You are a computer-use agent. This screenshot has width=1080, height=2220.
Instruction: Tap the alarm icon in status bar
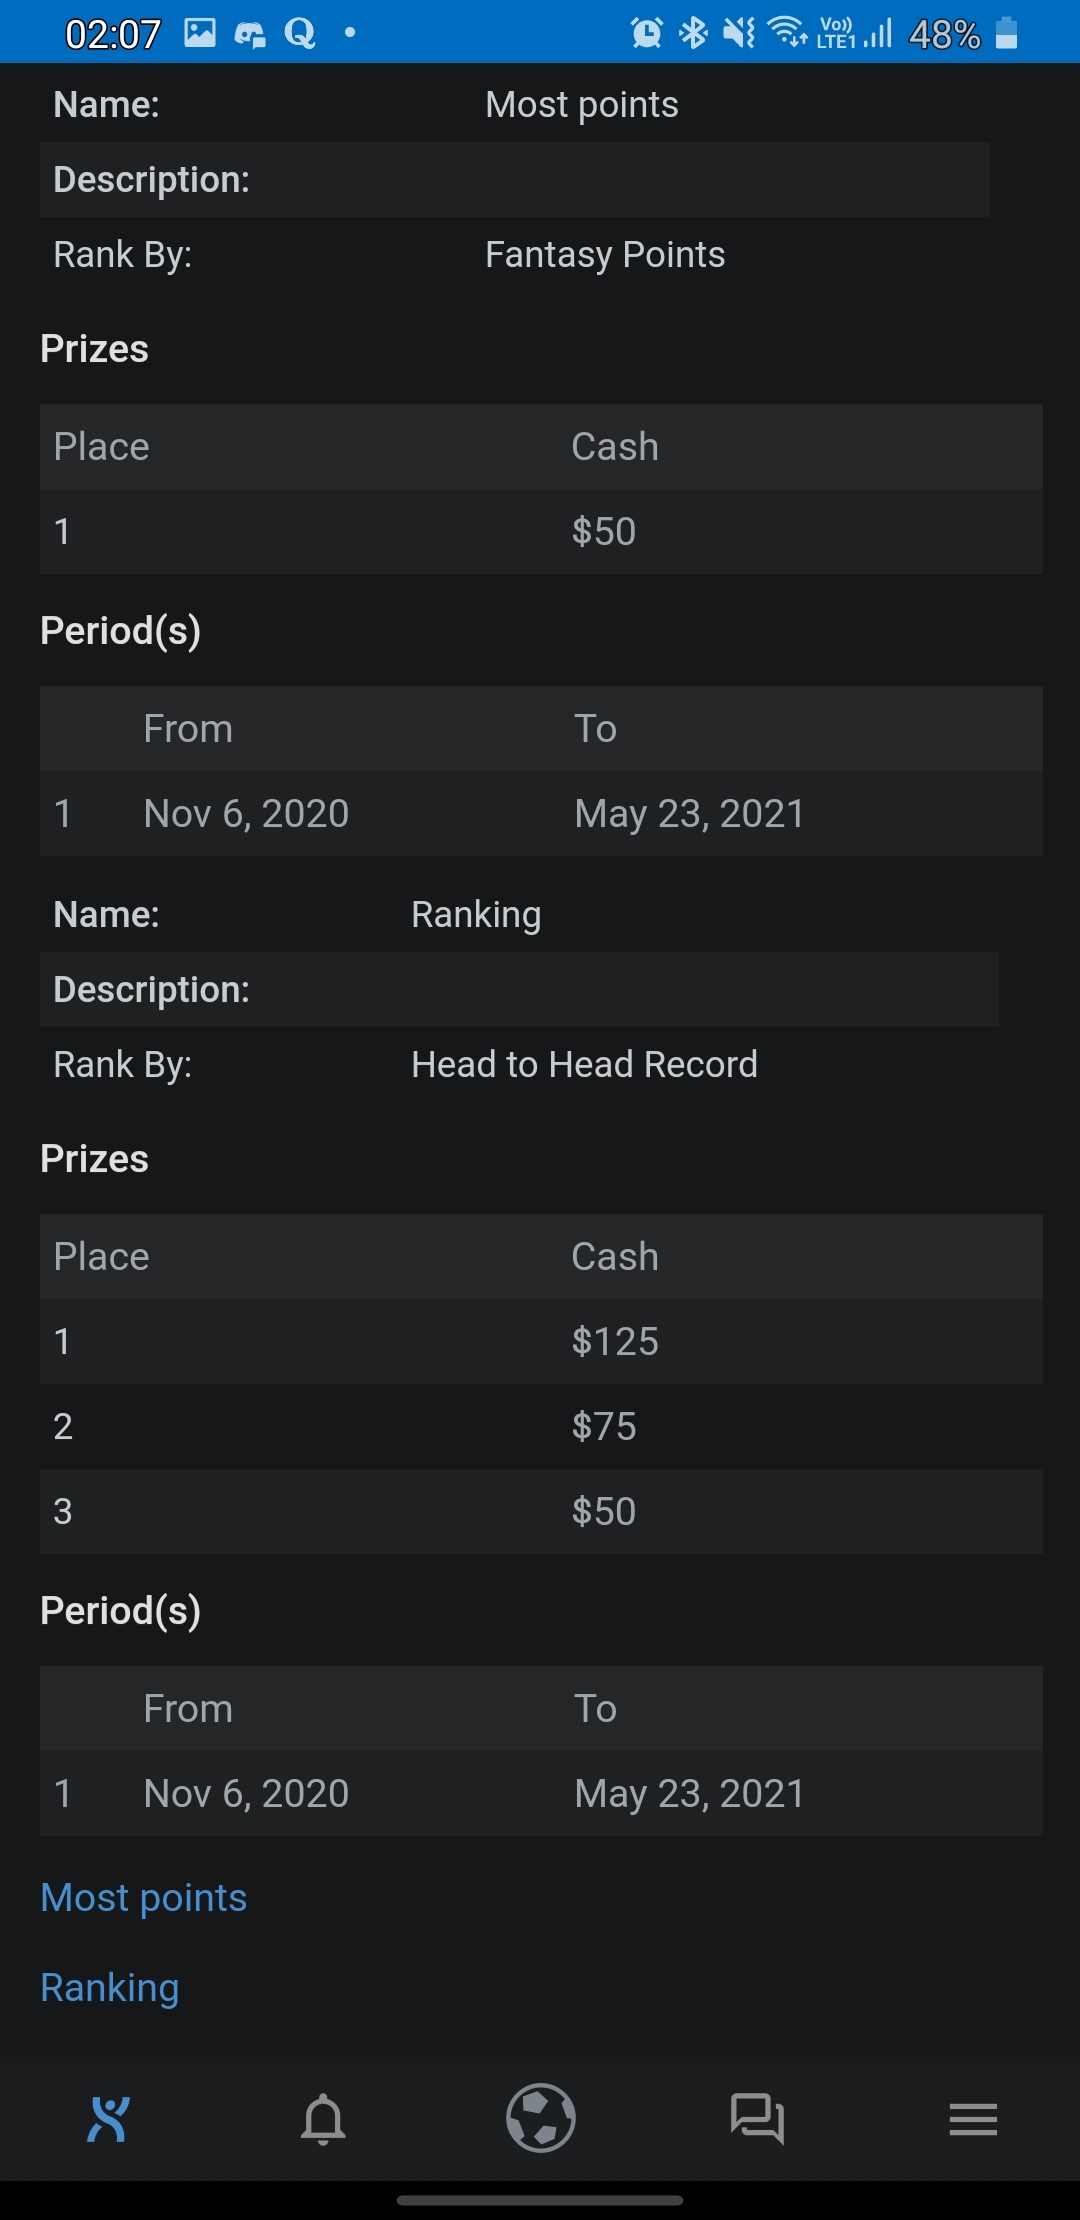coord(646,34)
